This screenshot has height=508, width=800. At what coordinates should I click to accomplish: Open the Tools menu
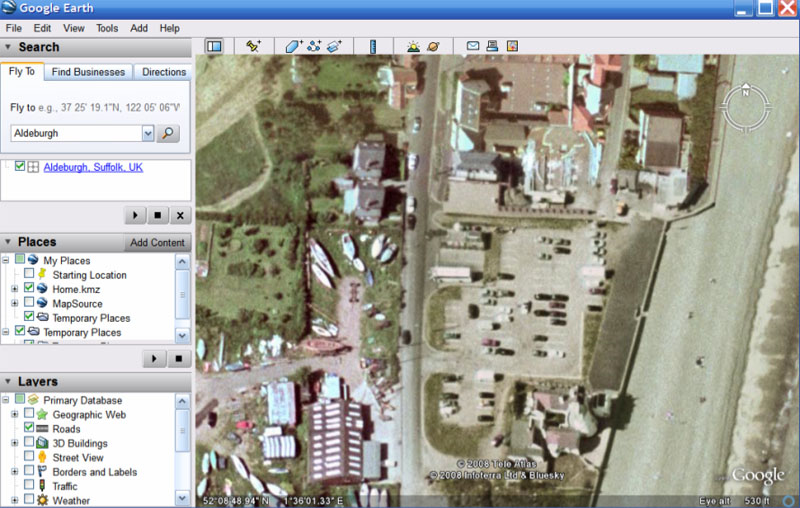point(107,29)
